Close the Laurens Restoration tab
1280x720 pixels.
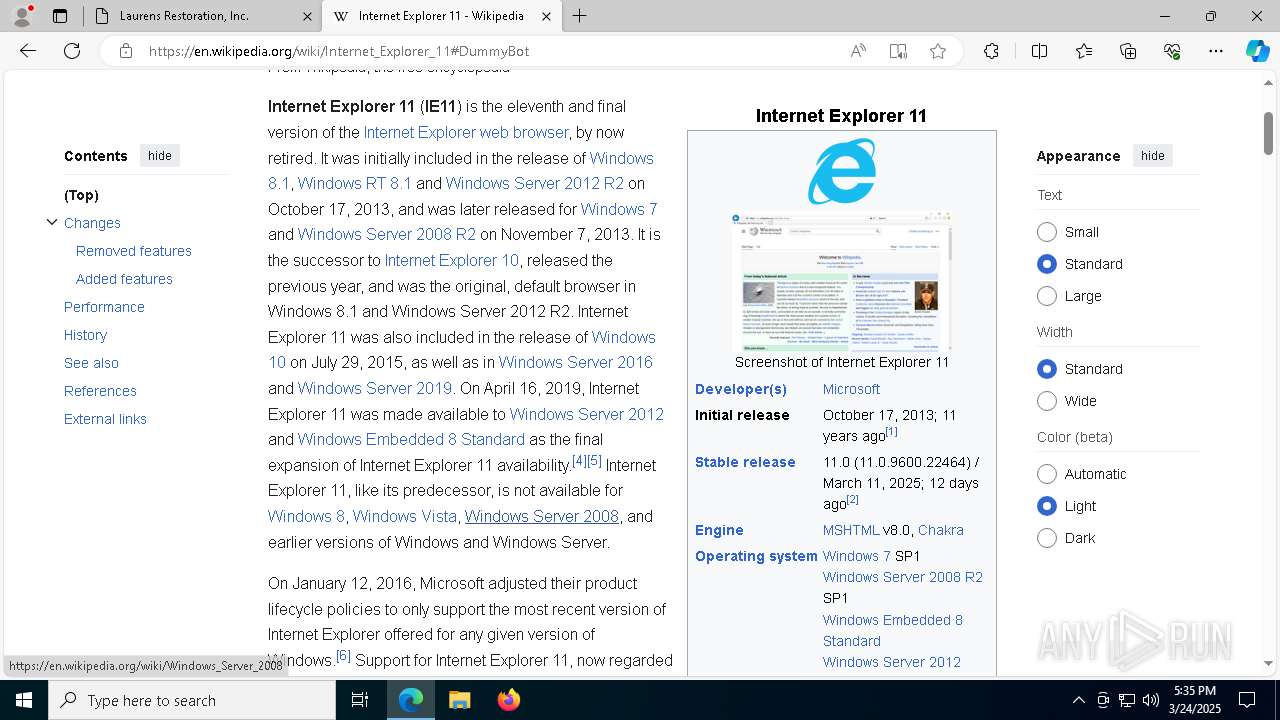click(x=307, y=16)
